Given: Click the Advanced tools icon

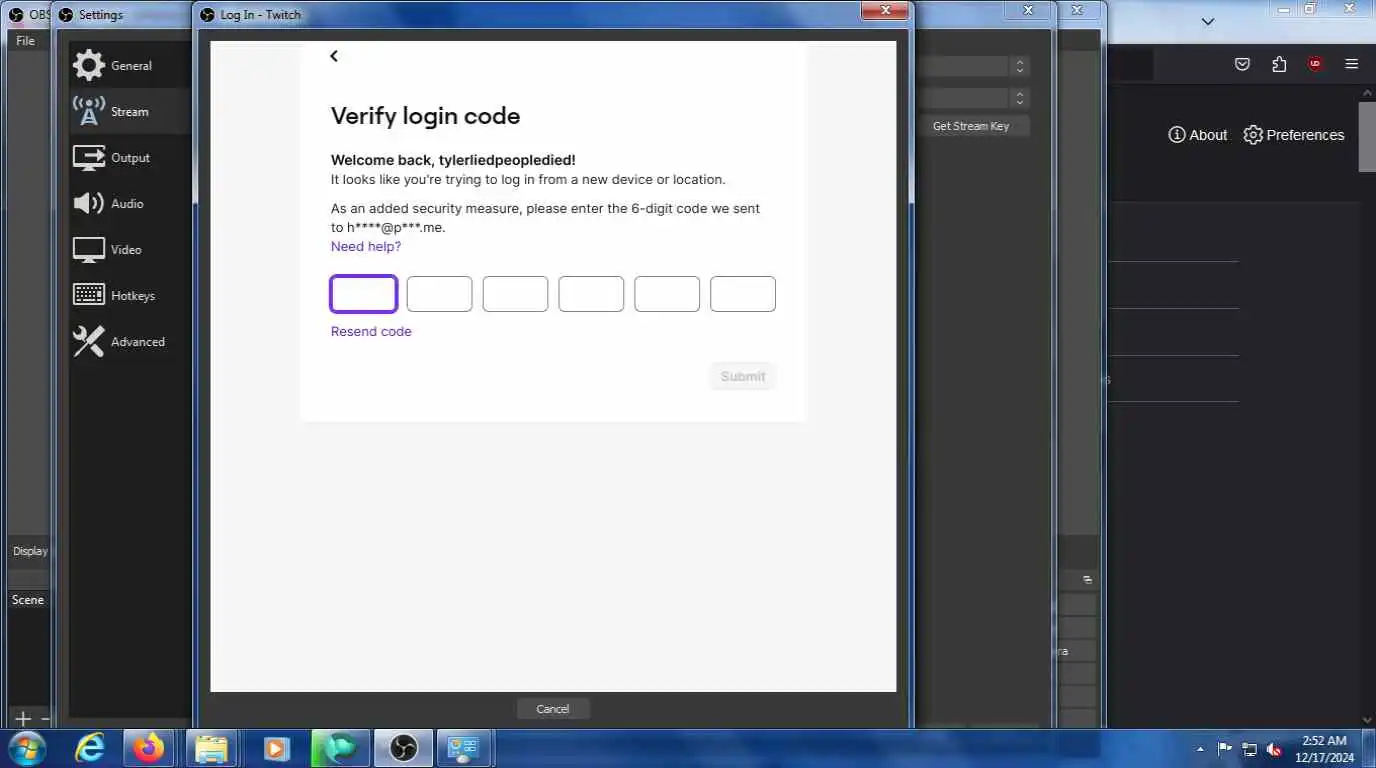Looking at the screenshot, I should coord(88,342).
